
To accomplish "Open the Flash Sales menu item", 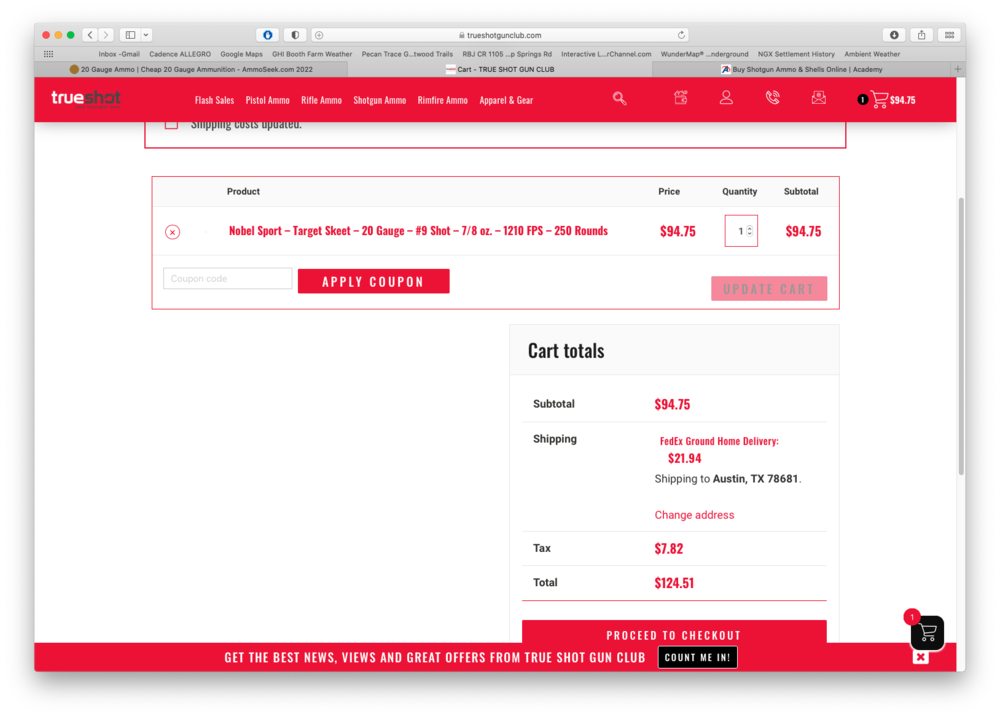I will pos(214,100).
